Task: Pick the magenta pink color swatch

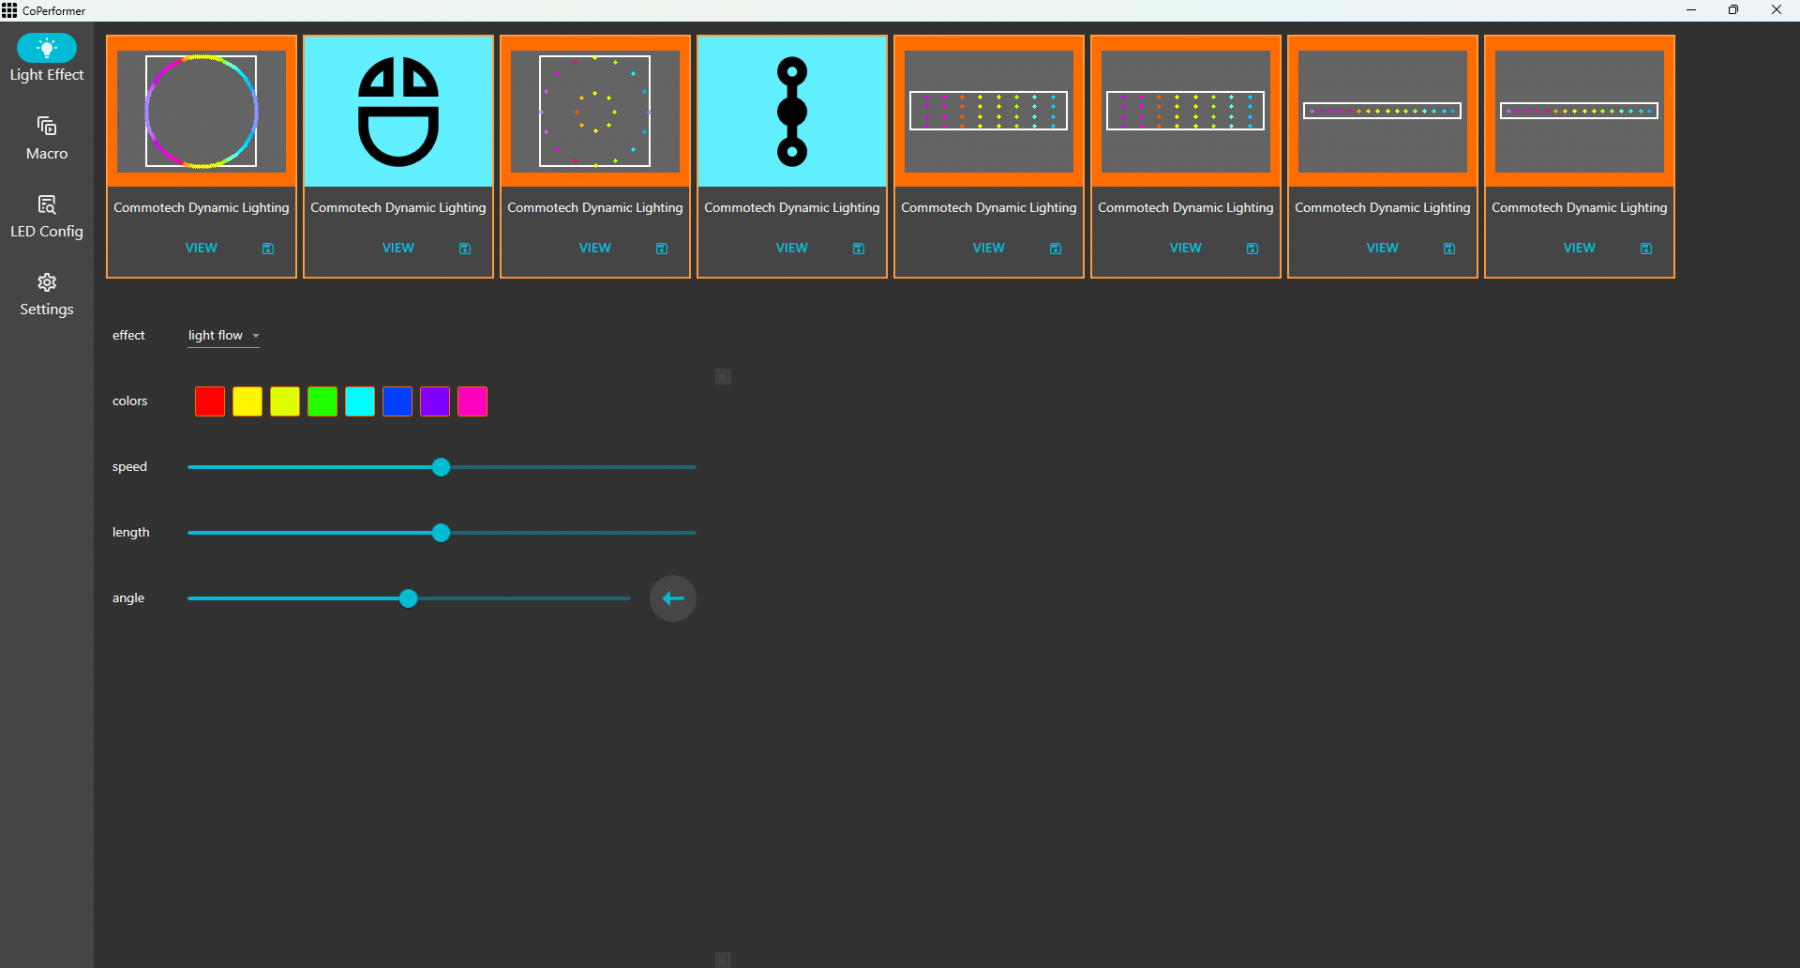Action: tap(472, 401)
